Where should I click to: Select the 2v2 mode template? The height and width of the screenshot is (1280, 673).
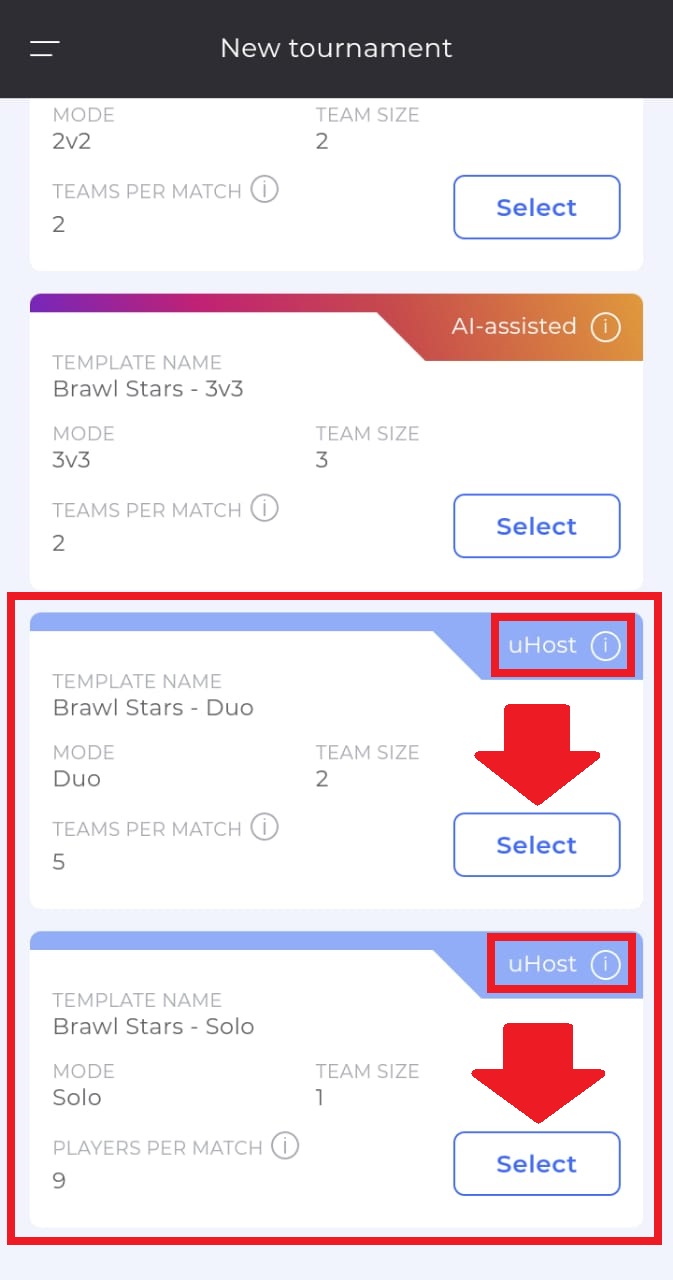(537, 207)
